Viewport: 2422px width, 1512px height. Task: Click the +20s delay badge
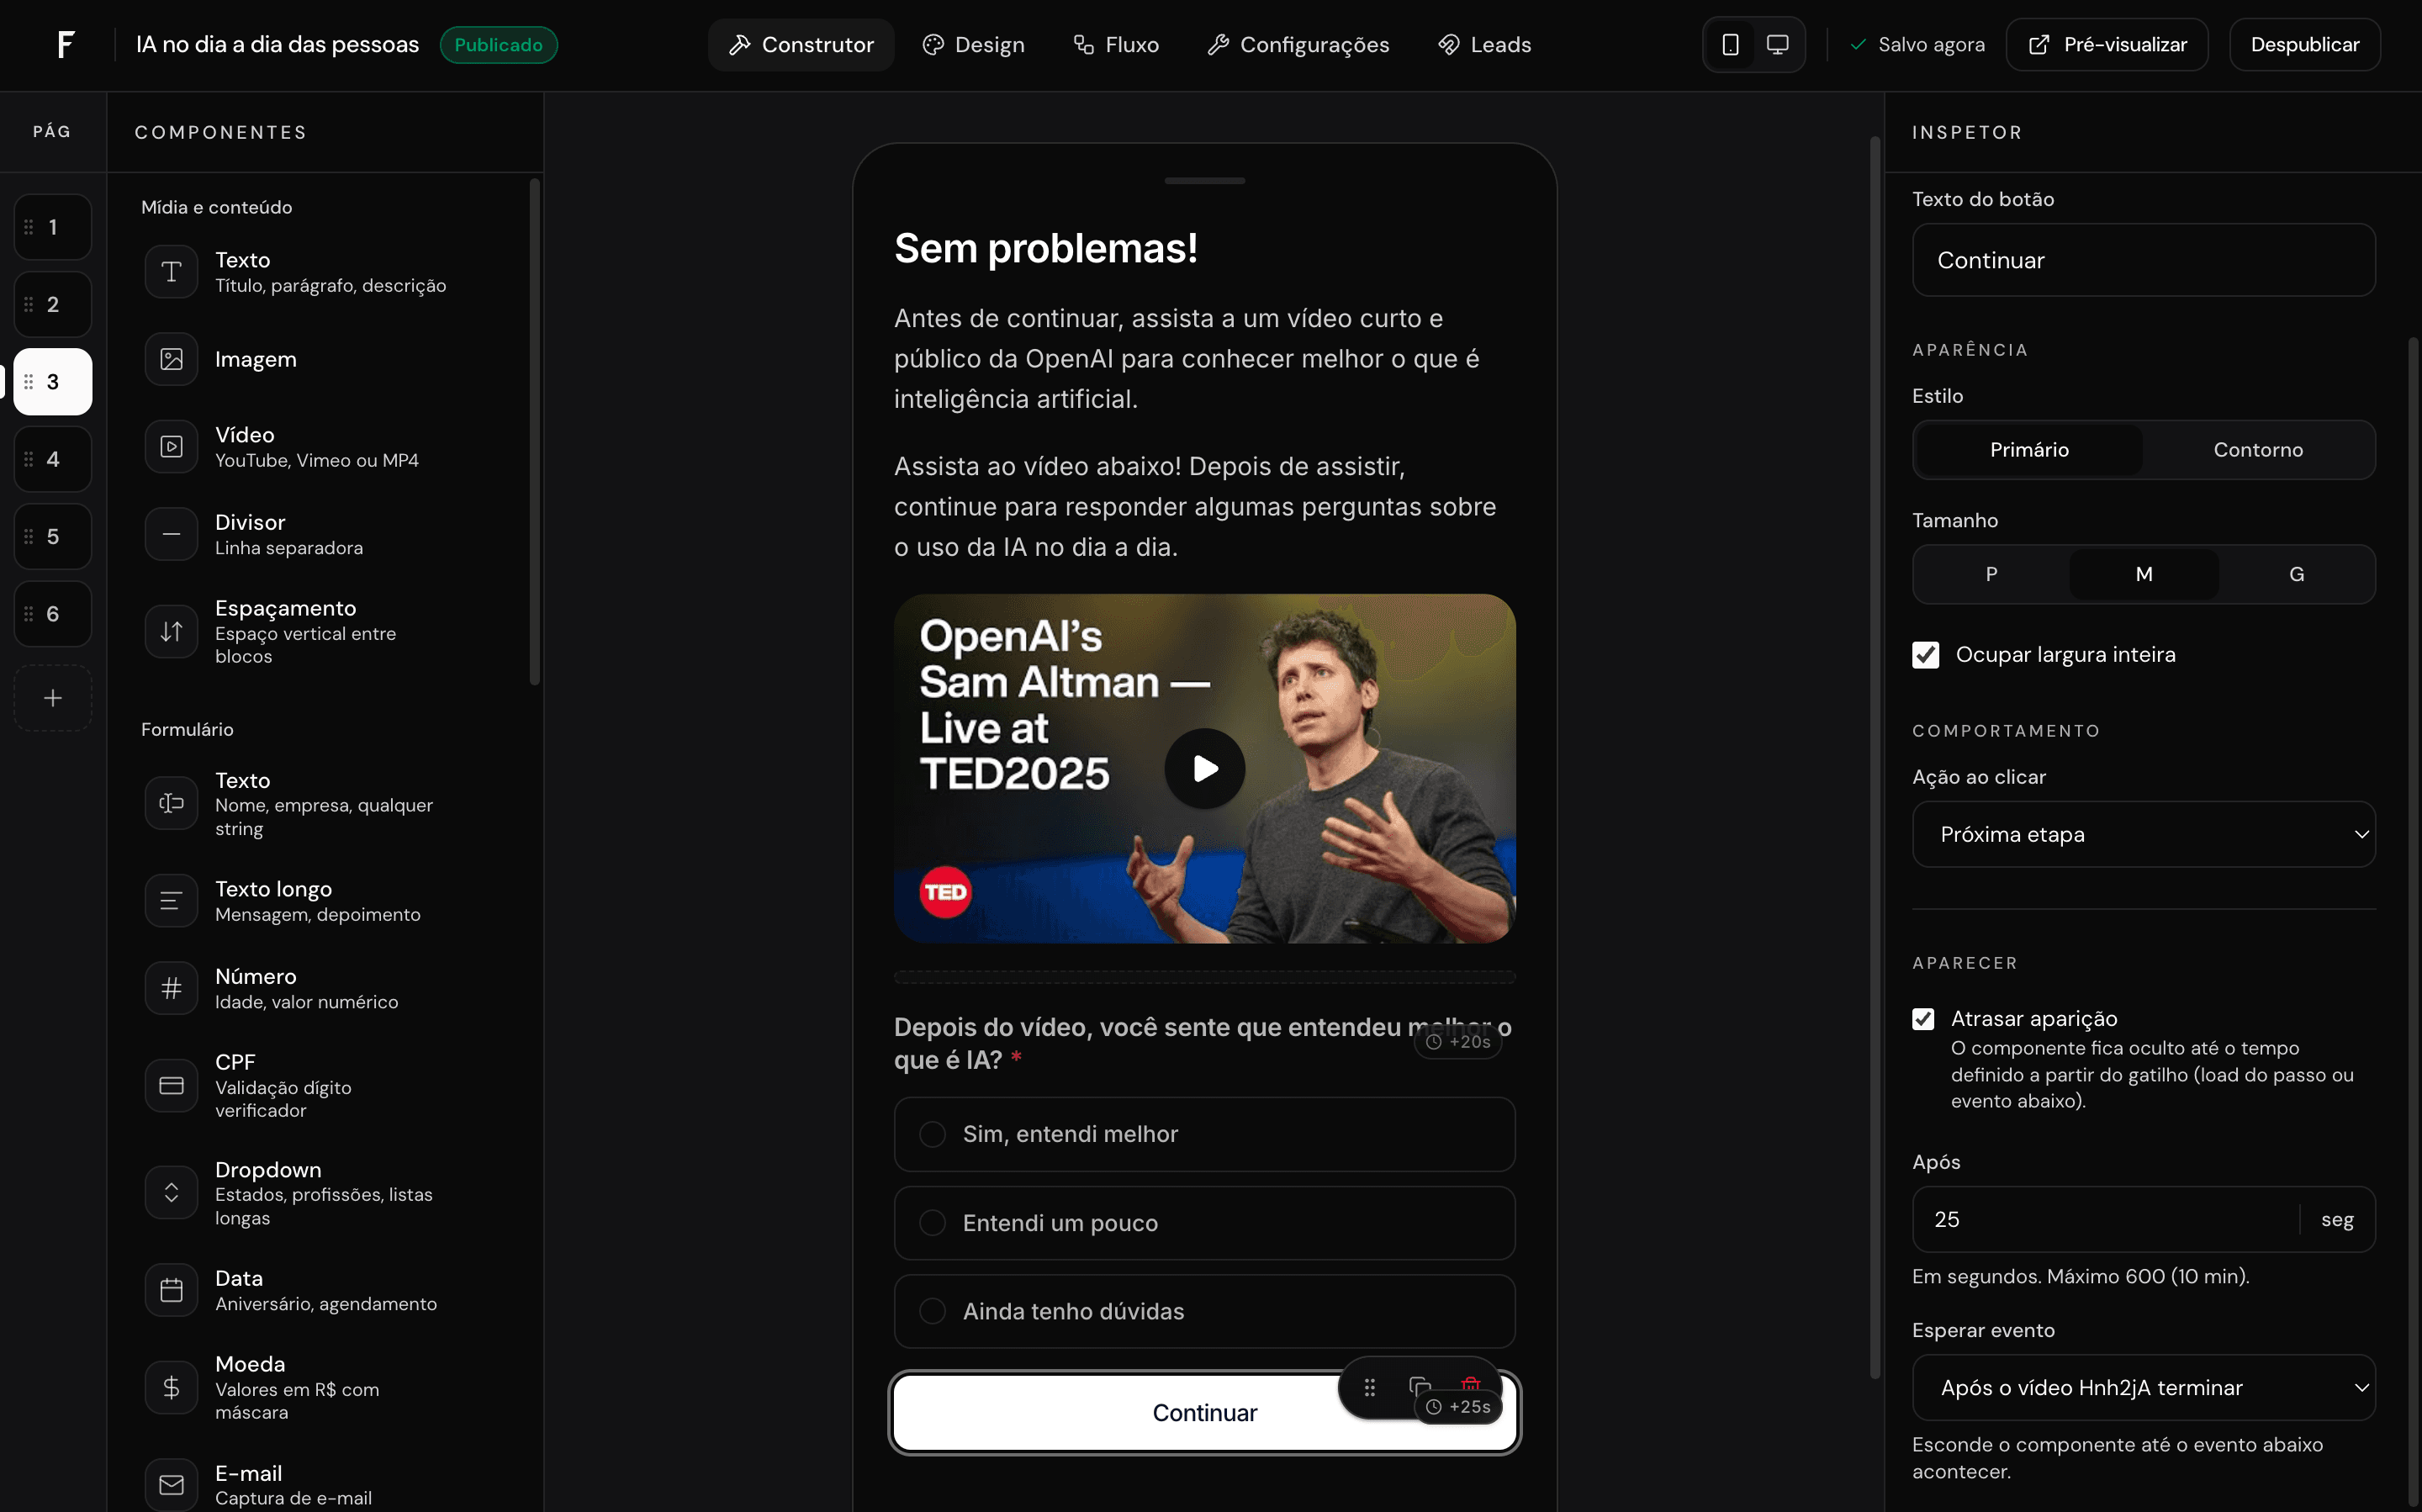click(x=1459, y=1042)
